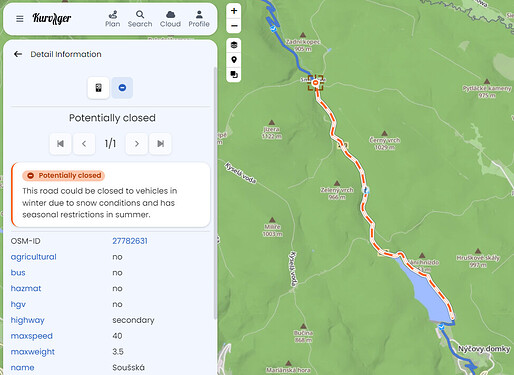Open the hazmat tag link
The image size is (514, 375).
[26, 288]
